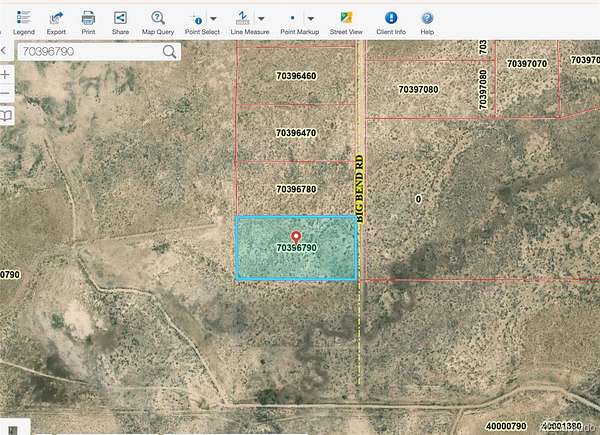The image size is (600, 435).
Task: Zoom in with the plus button
Action: pos(6,75)
